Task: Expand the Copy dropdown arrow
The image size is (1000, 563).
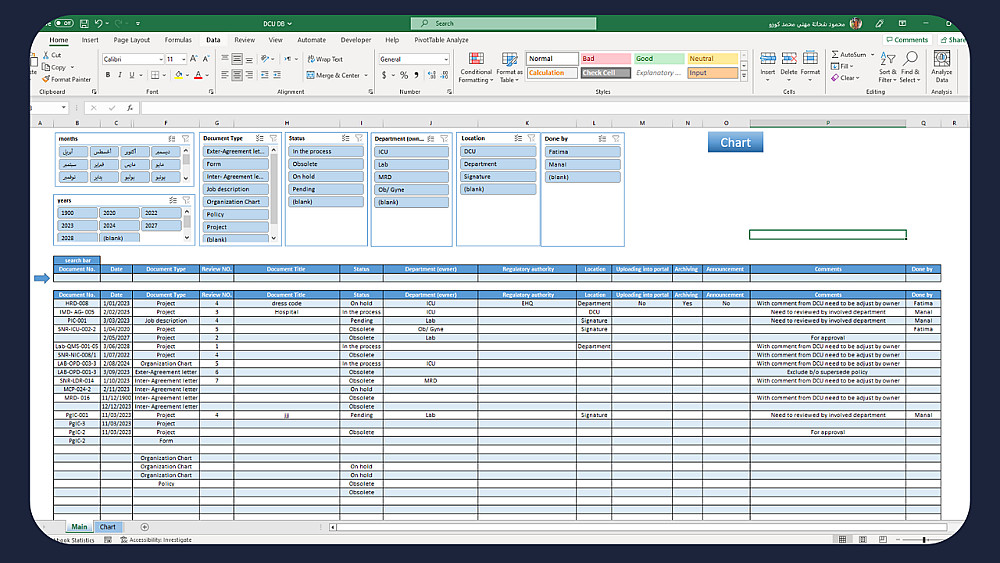Action: [72, 68]
